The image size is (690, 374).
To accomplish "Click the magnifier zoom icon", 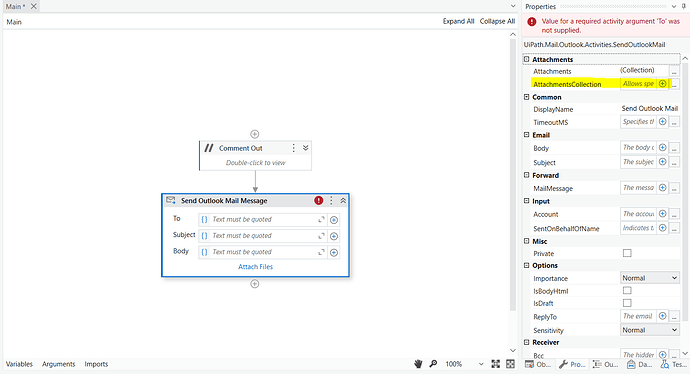I will click(433, 364).
